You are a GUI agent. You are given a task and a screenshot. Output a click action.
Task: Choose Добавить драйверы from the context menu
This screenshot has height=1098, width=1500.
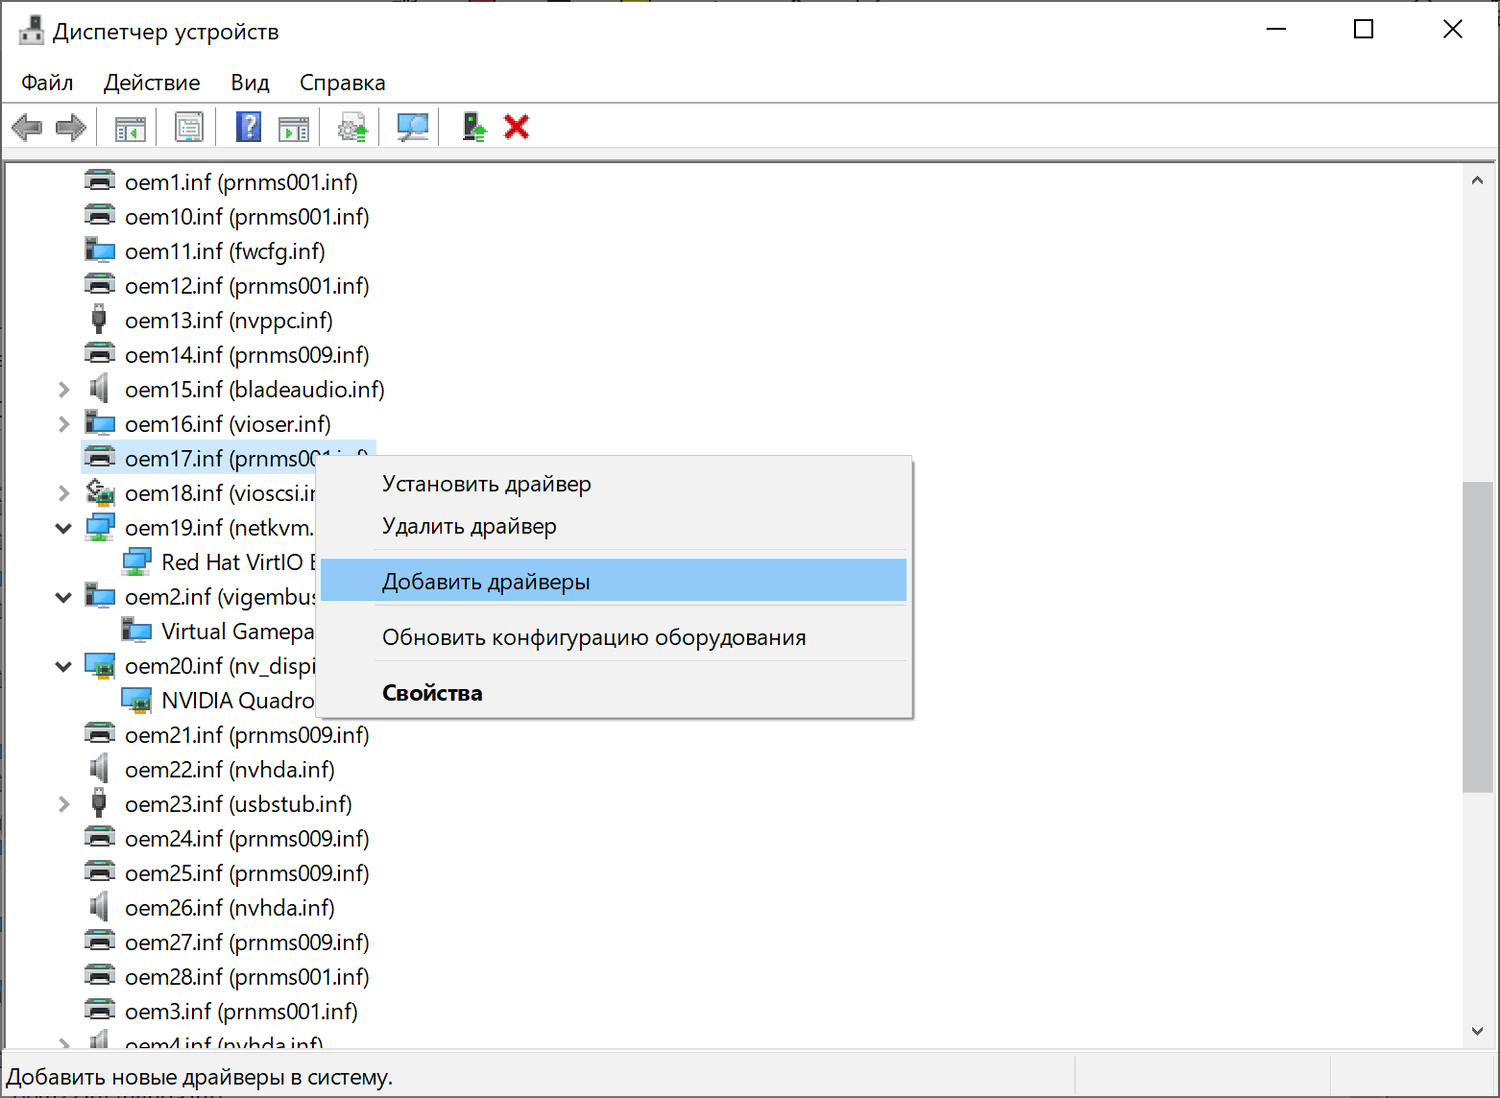tap(614, 581)
